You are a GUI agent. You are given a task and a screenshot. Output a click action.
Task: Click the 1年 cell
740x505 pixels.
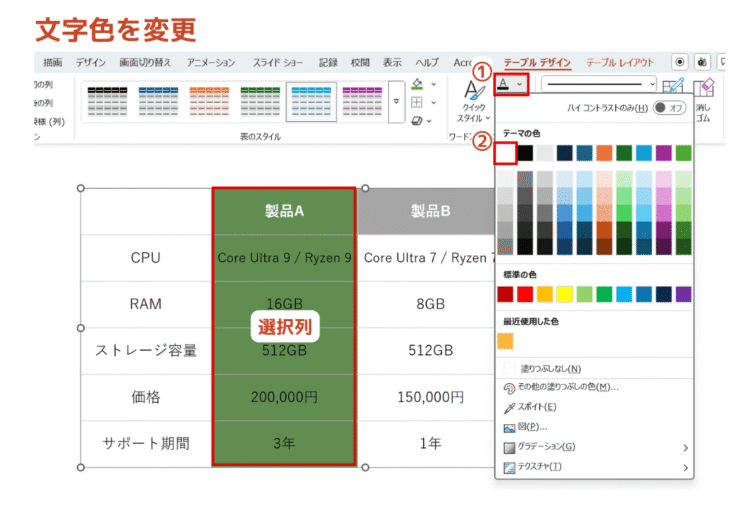426,444
